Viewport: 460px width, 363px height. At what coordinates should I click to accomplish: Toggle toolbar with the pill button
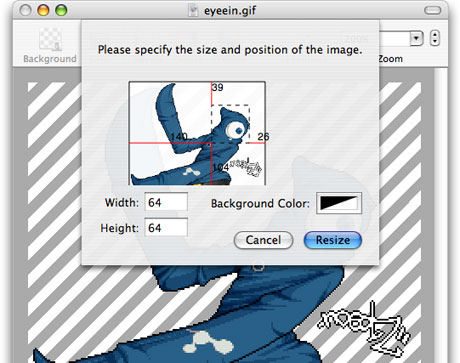[x=432, y=10]
